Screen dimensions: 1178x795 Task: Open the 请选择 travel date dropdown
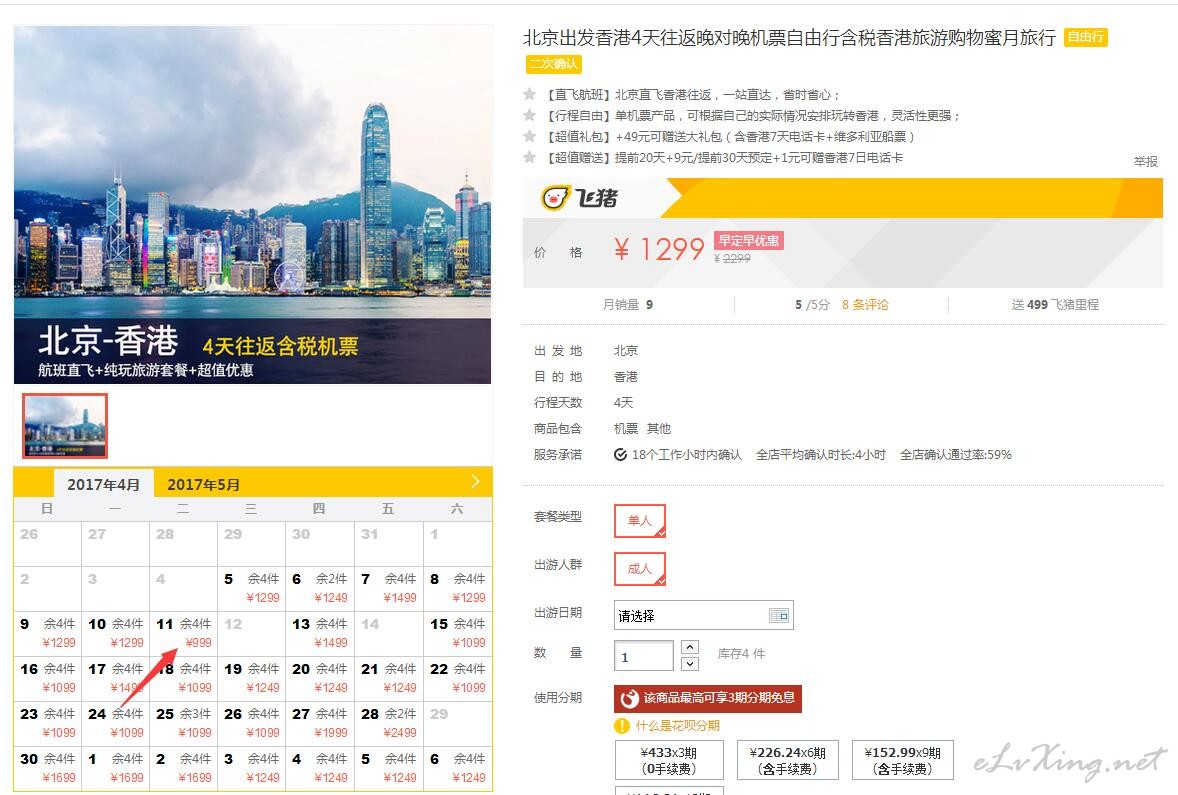click(x=692, y=615)
